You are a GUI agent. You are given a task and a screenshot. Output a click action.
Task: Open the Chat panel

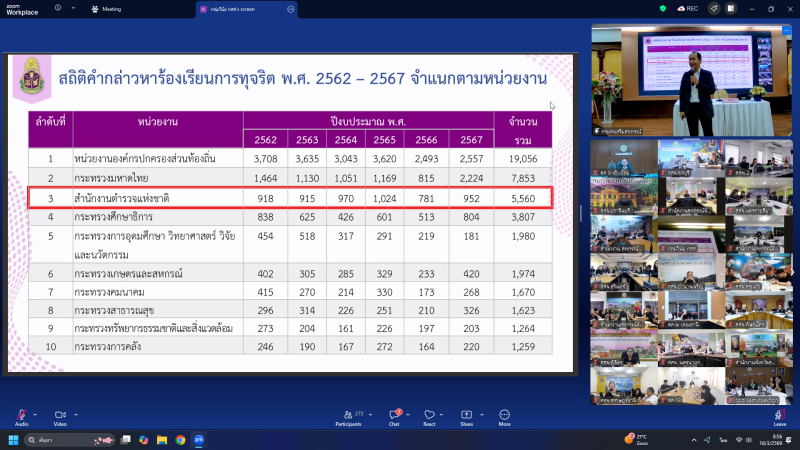[394, 415]
